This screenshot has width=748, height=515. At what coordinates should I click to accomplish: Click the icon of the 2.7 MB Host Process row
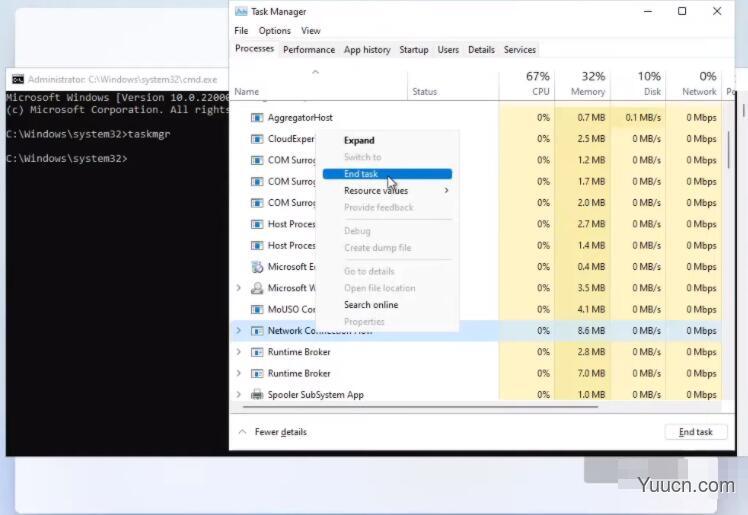pos(257,224)
